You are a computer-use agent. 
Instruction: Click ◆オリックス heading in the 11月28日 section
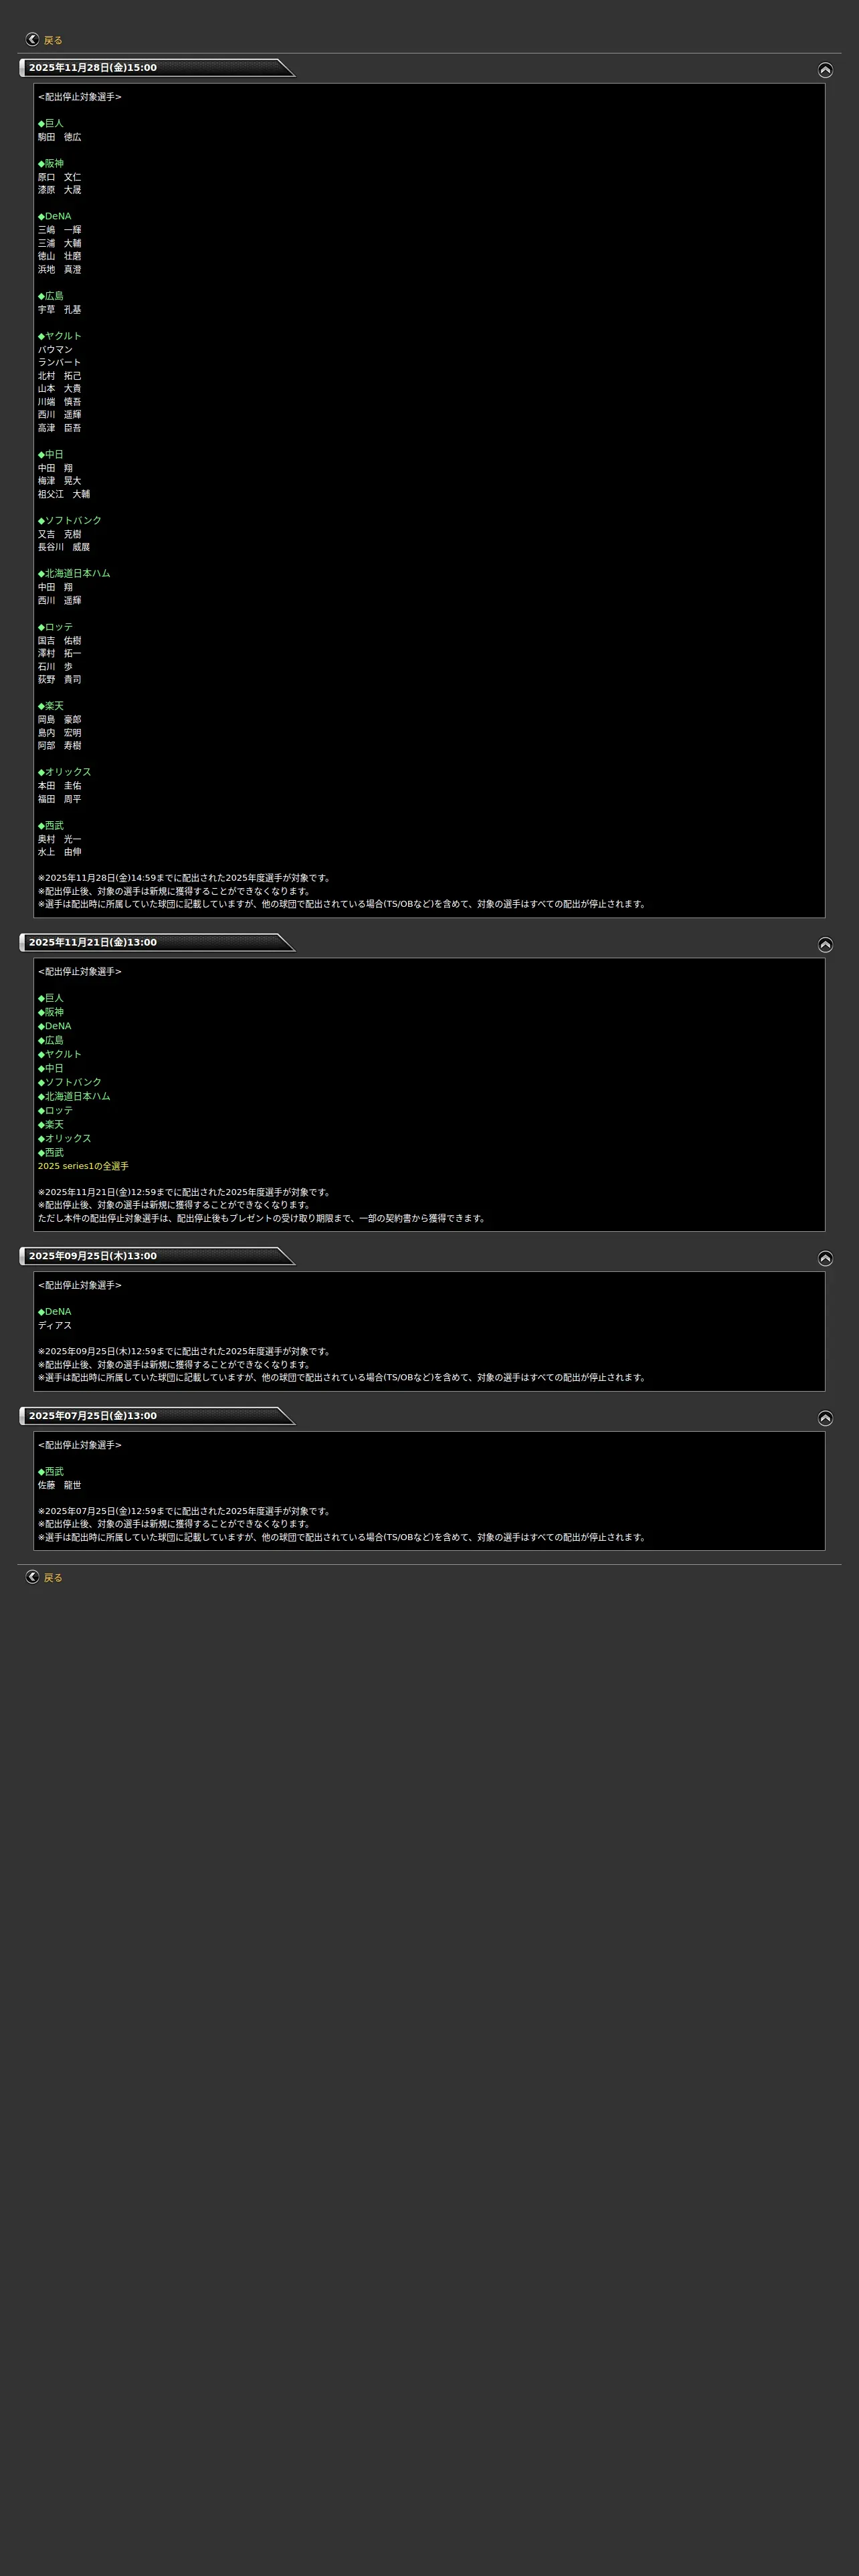tap(65, 772)
